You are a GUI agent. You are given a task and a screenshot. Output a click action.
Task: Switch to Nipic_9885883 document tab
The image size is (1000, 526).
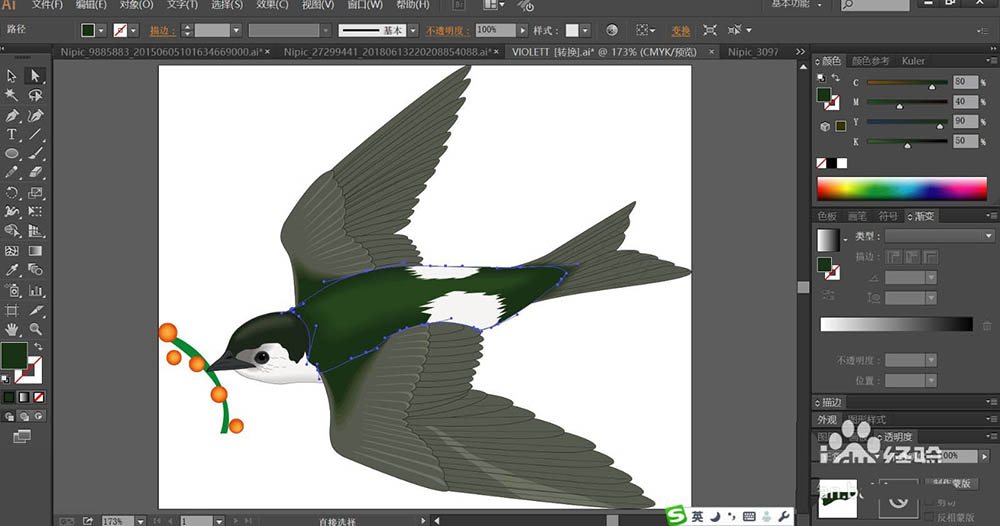[x=161, y=52]
